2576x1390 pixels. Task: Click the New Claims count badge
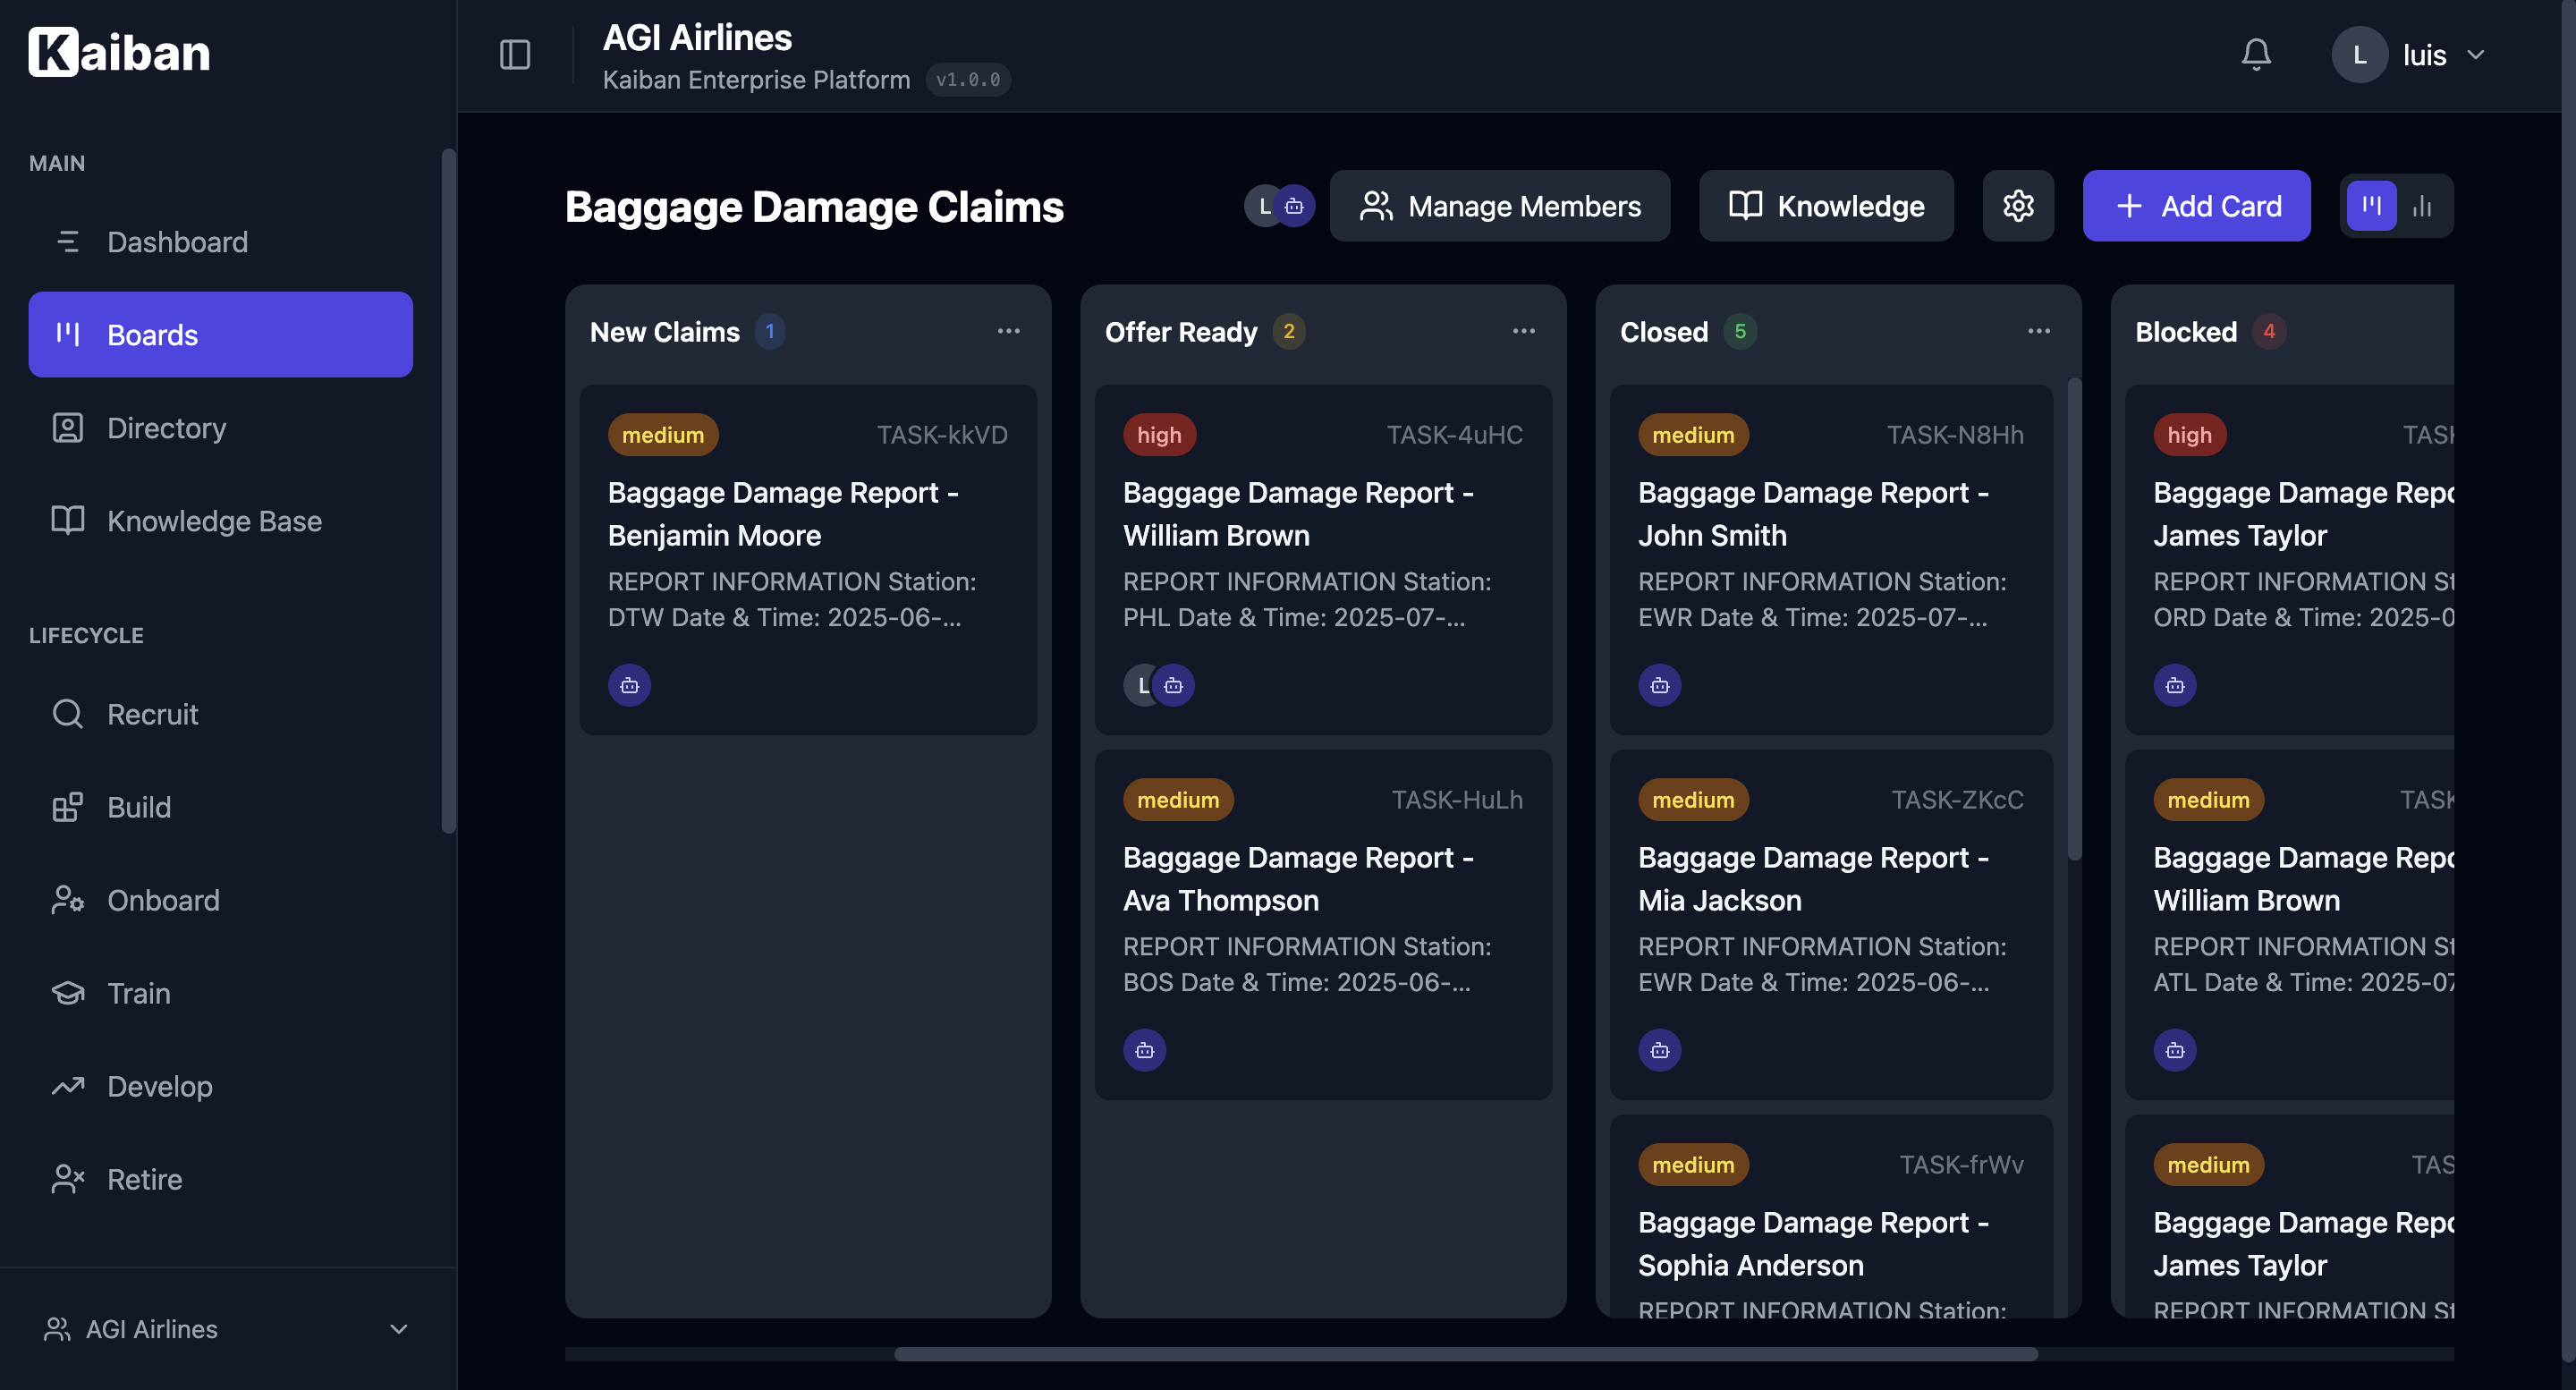point(769,331)
